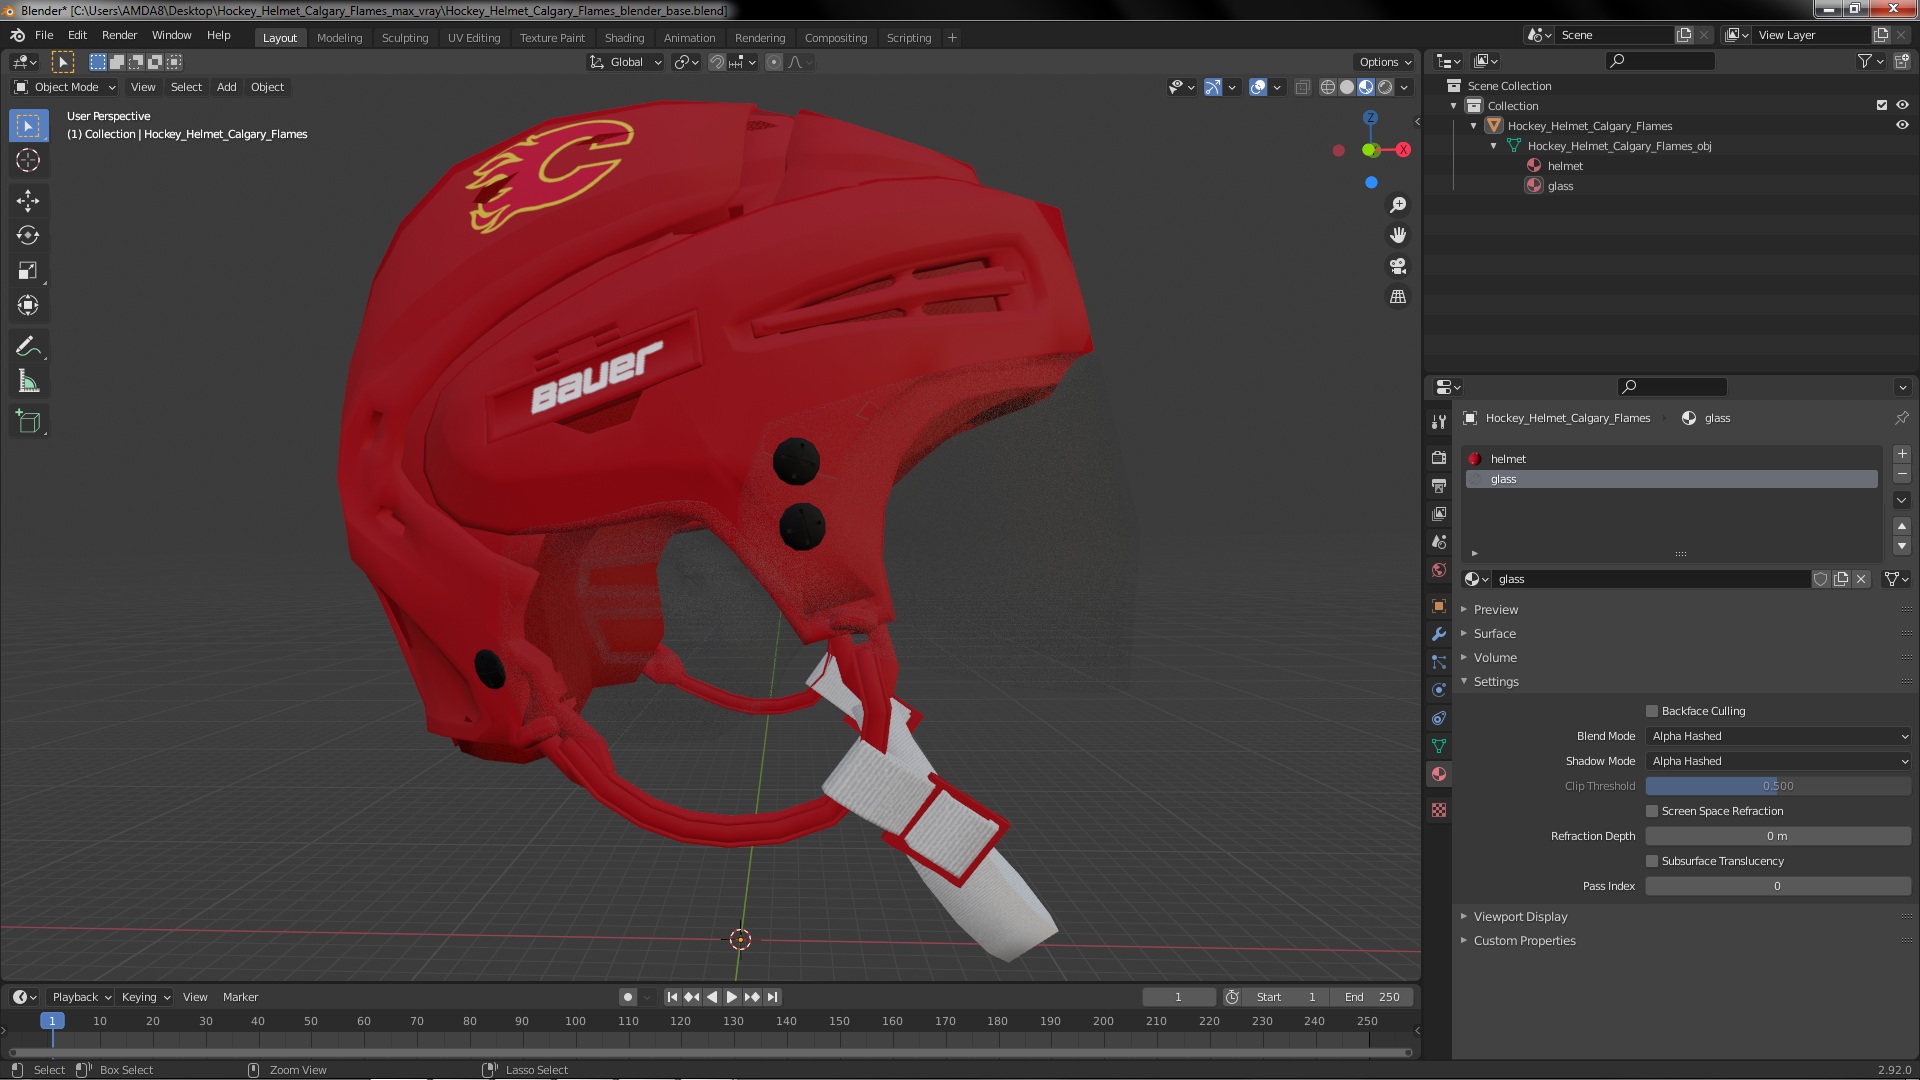This screenshot has height=1080, width=1920.
Task: Open the Render menu
Action: 119,35
